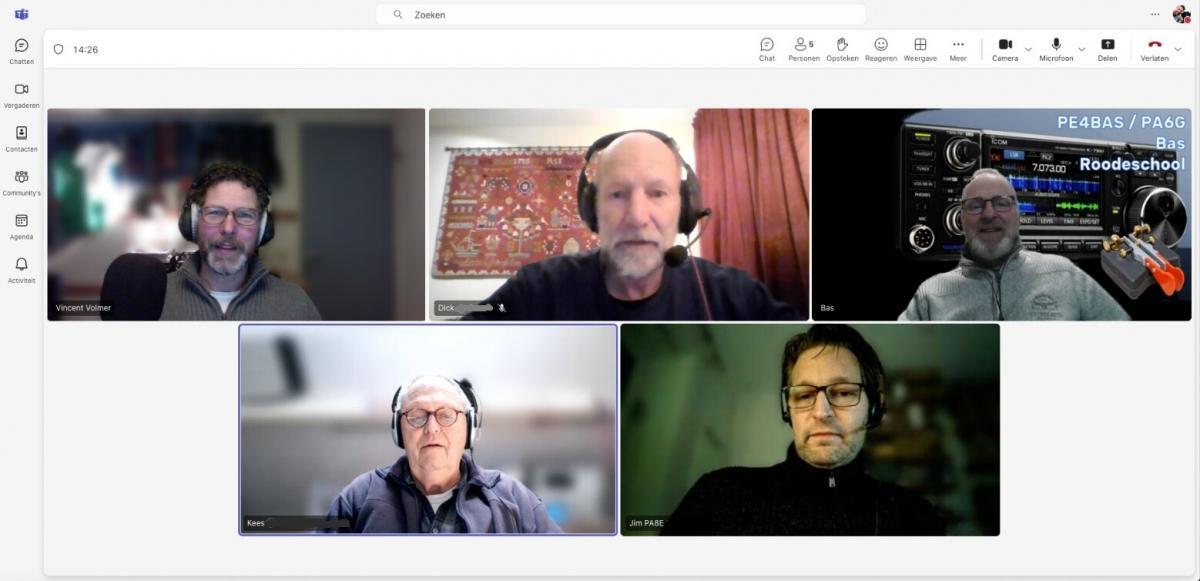Viewport: 1200px width, 581px height.
Task: Show the Personen participants list
Action: click(x=803, y=49)
